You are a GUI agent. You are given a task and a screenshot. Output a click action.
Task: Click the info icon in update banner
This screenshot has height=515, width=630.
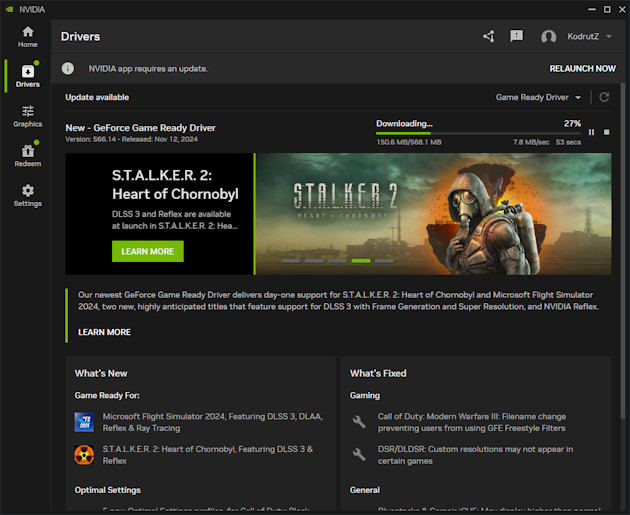(x=68, y=68)
